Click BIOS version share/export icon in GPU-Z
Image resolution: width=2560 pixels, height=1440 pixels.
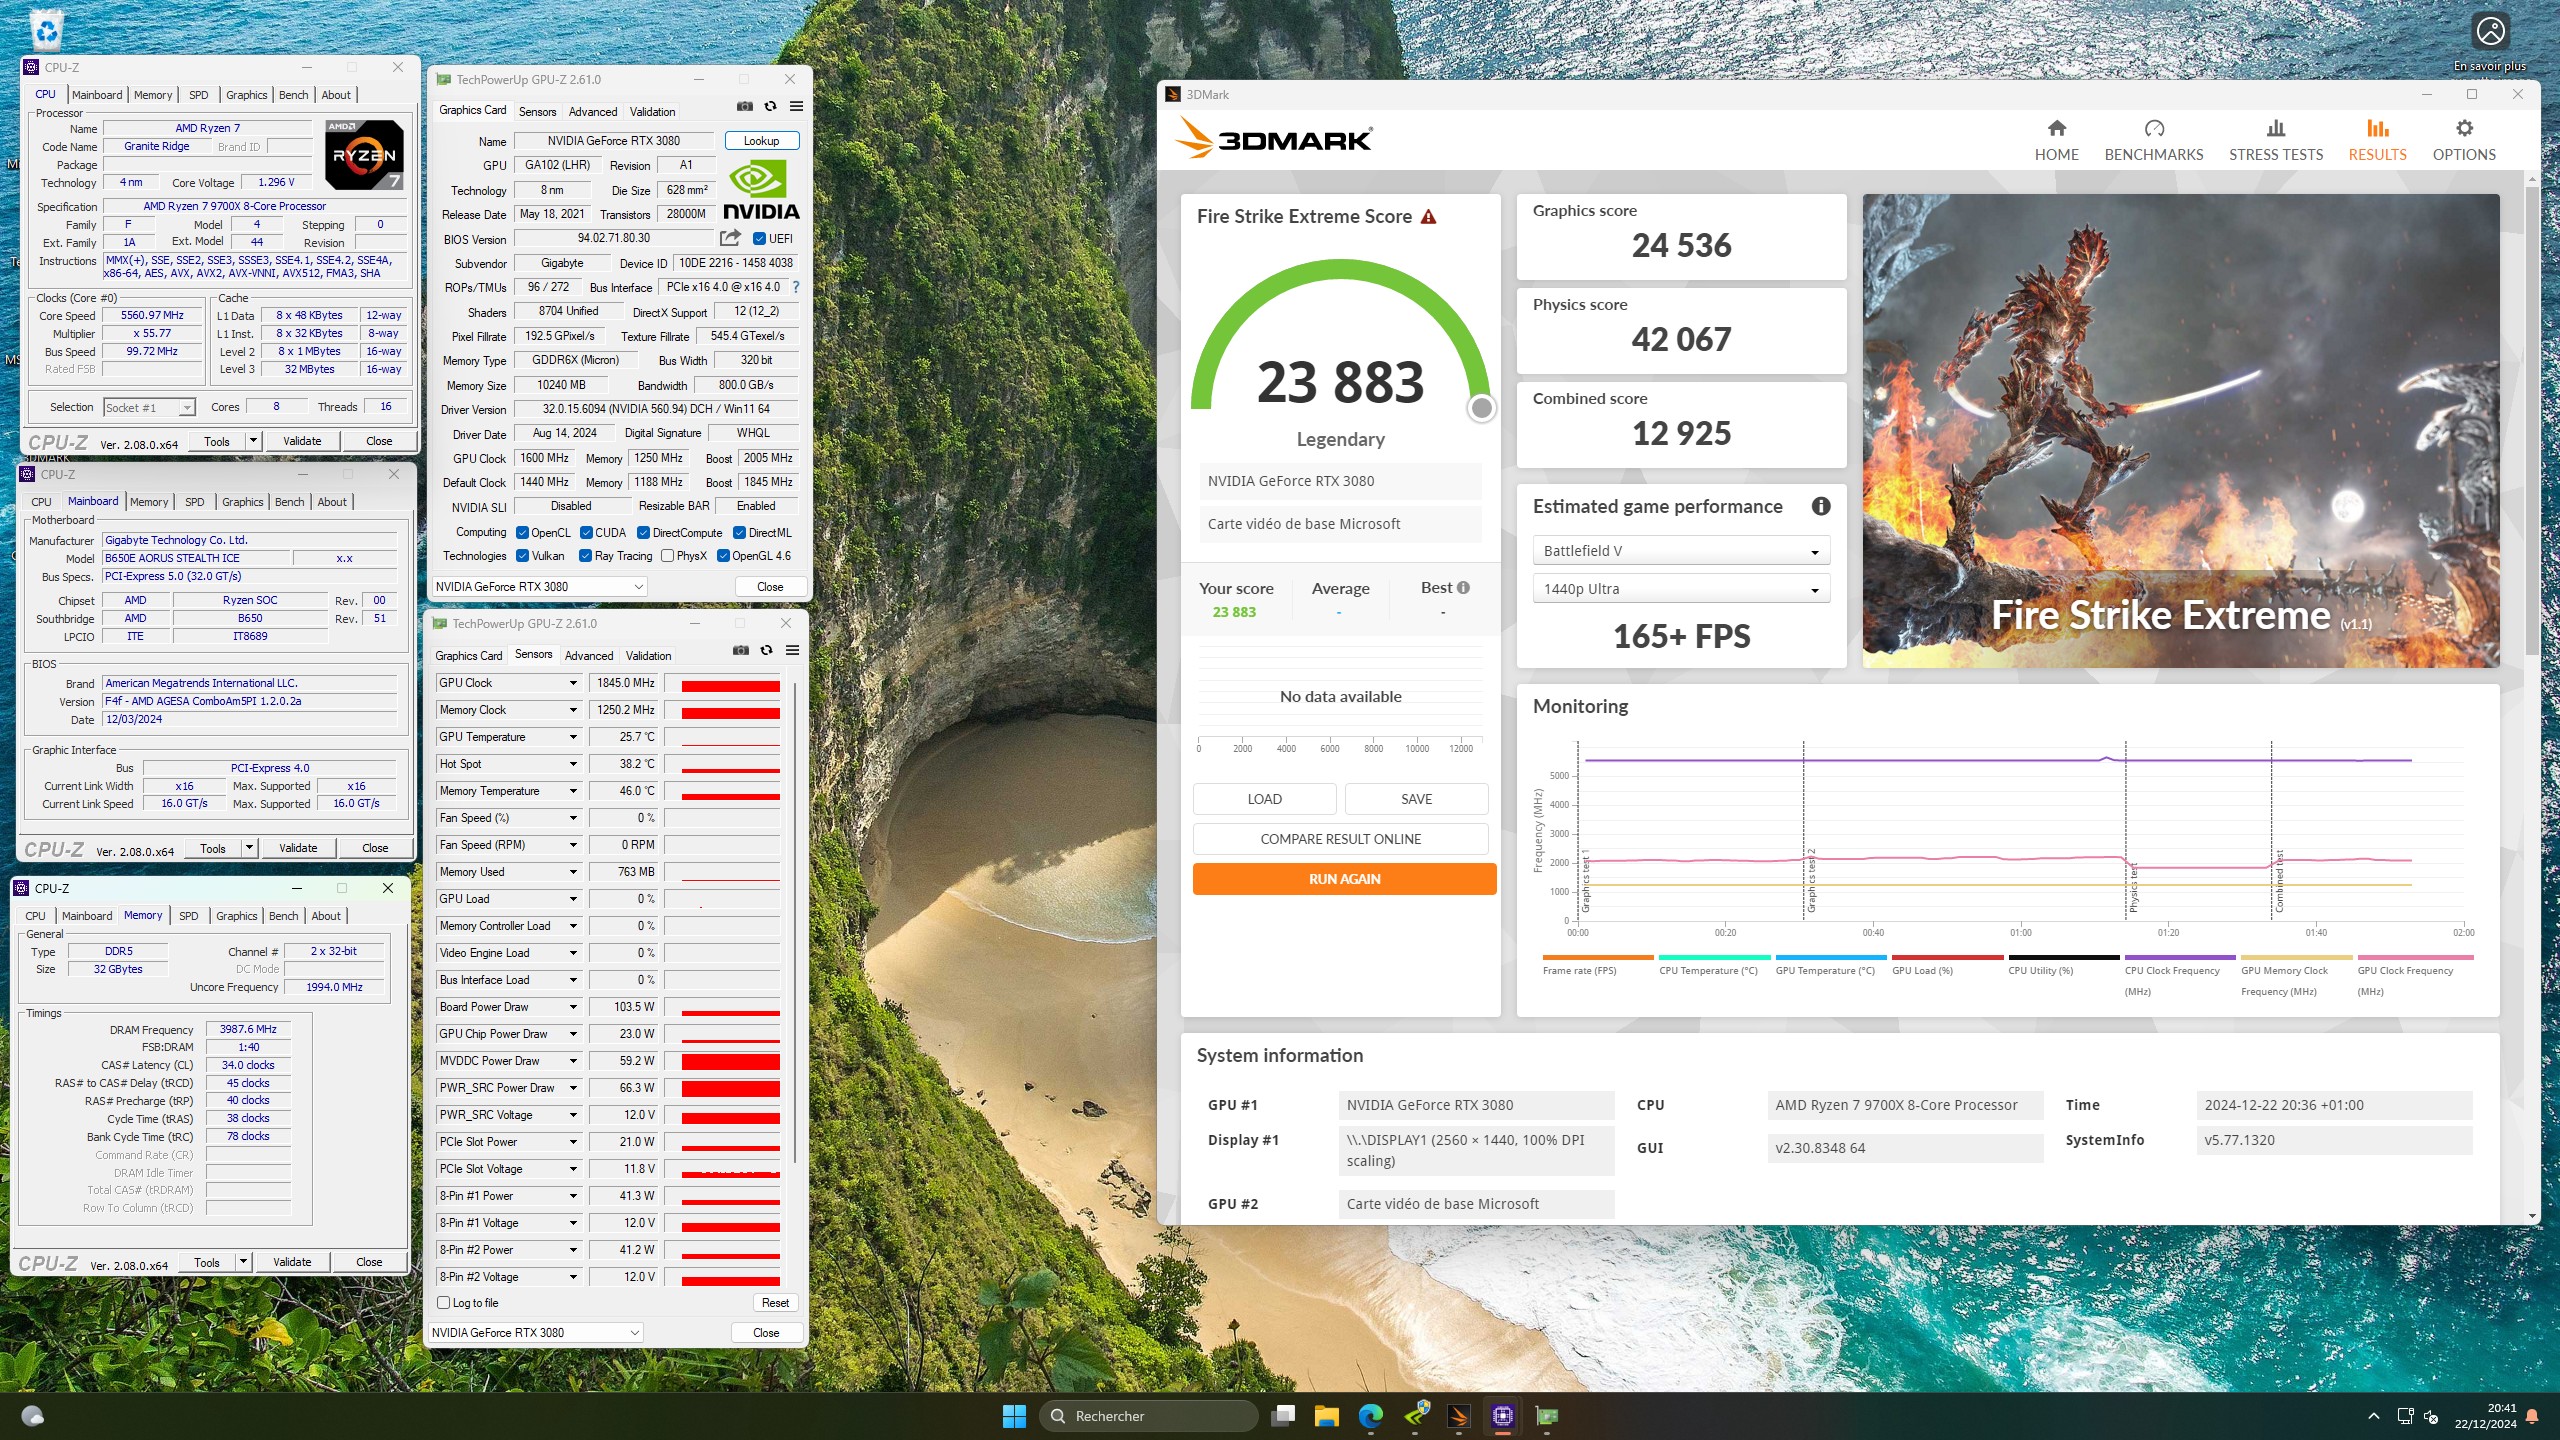click(x=730, y=238)
